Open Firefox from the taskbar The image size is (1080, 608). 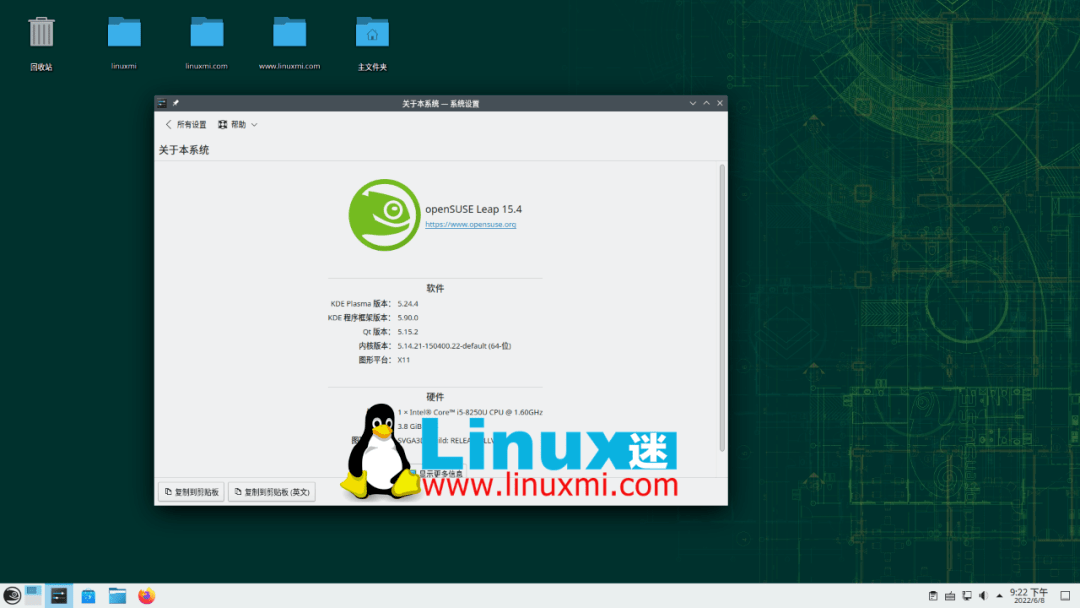pyautogui.click(x=146, y=595)
